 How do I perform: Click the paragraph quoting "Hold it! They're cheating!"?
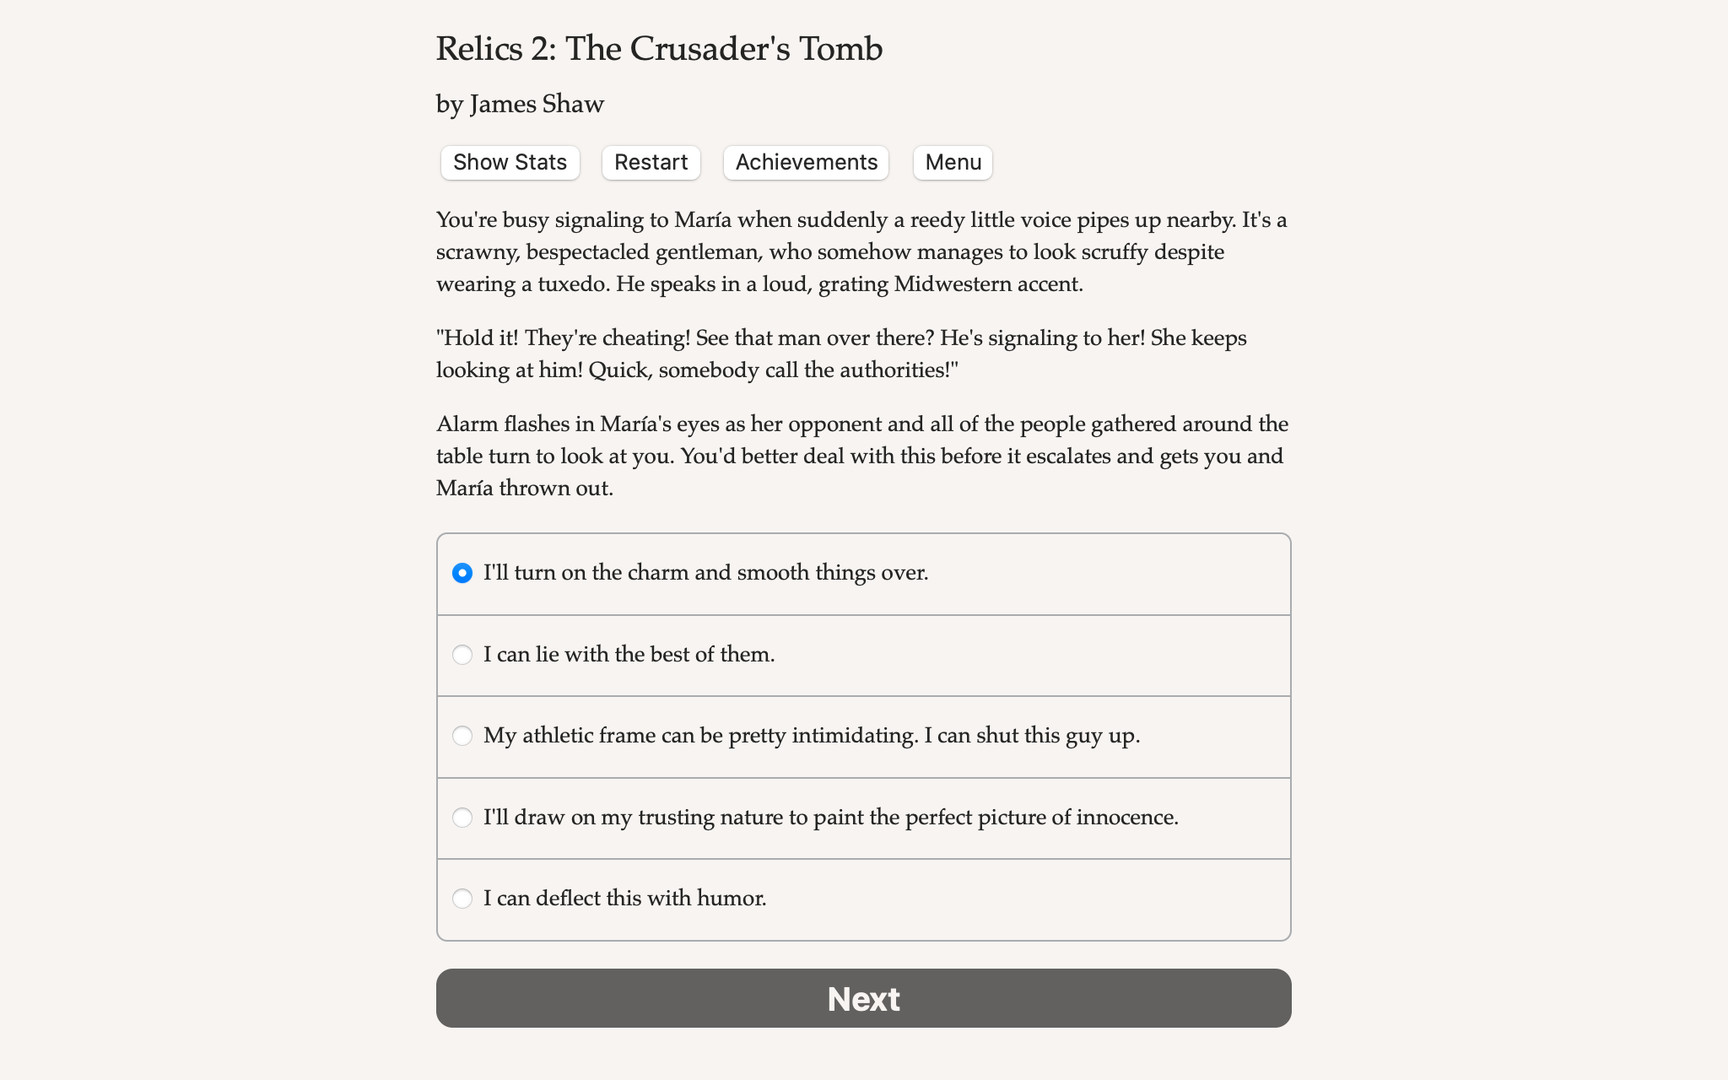pos(841,354)
